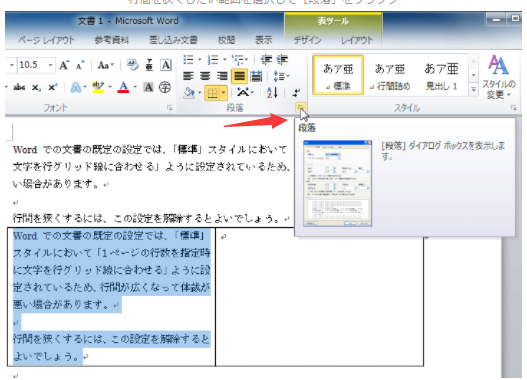Expand the styles gallery More arrow
The height and width of the screenshot is (380, 527).
click(474, 90)
